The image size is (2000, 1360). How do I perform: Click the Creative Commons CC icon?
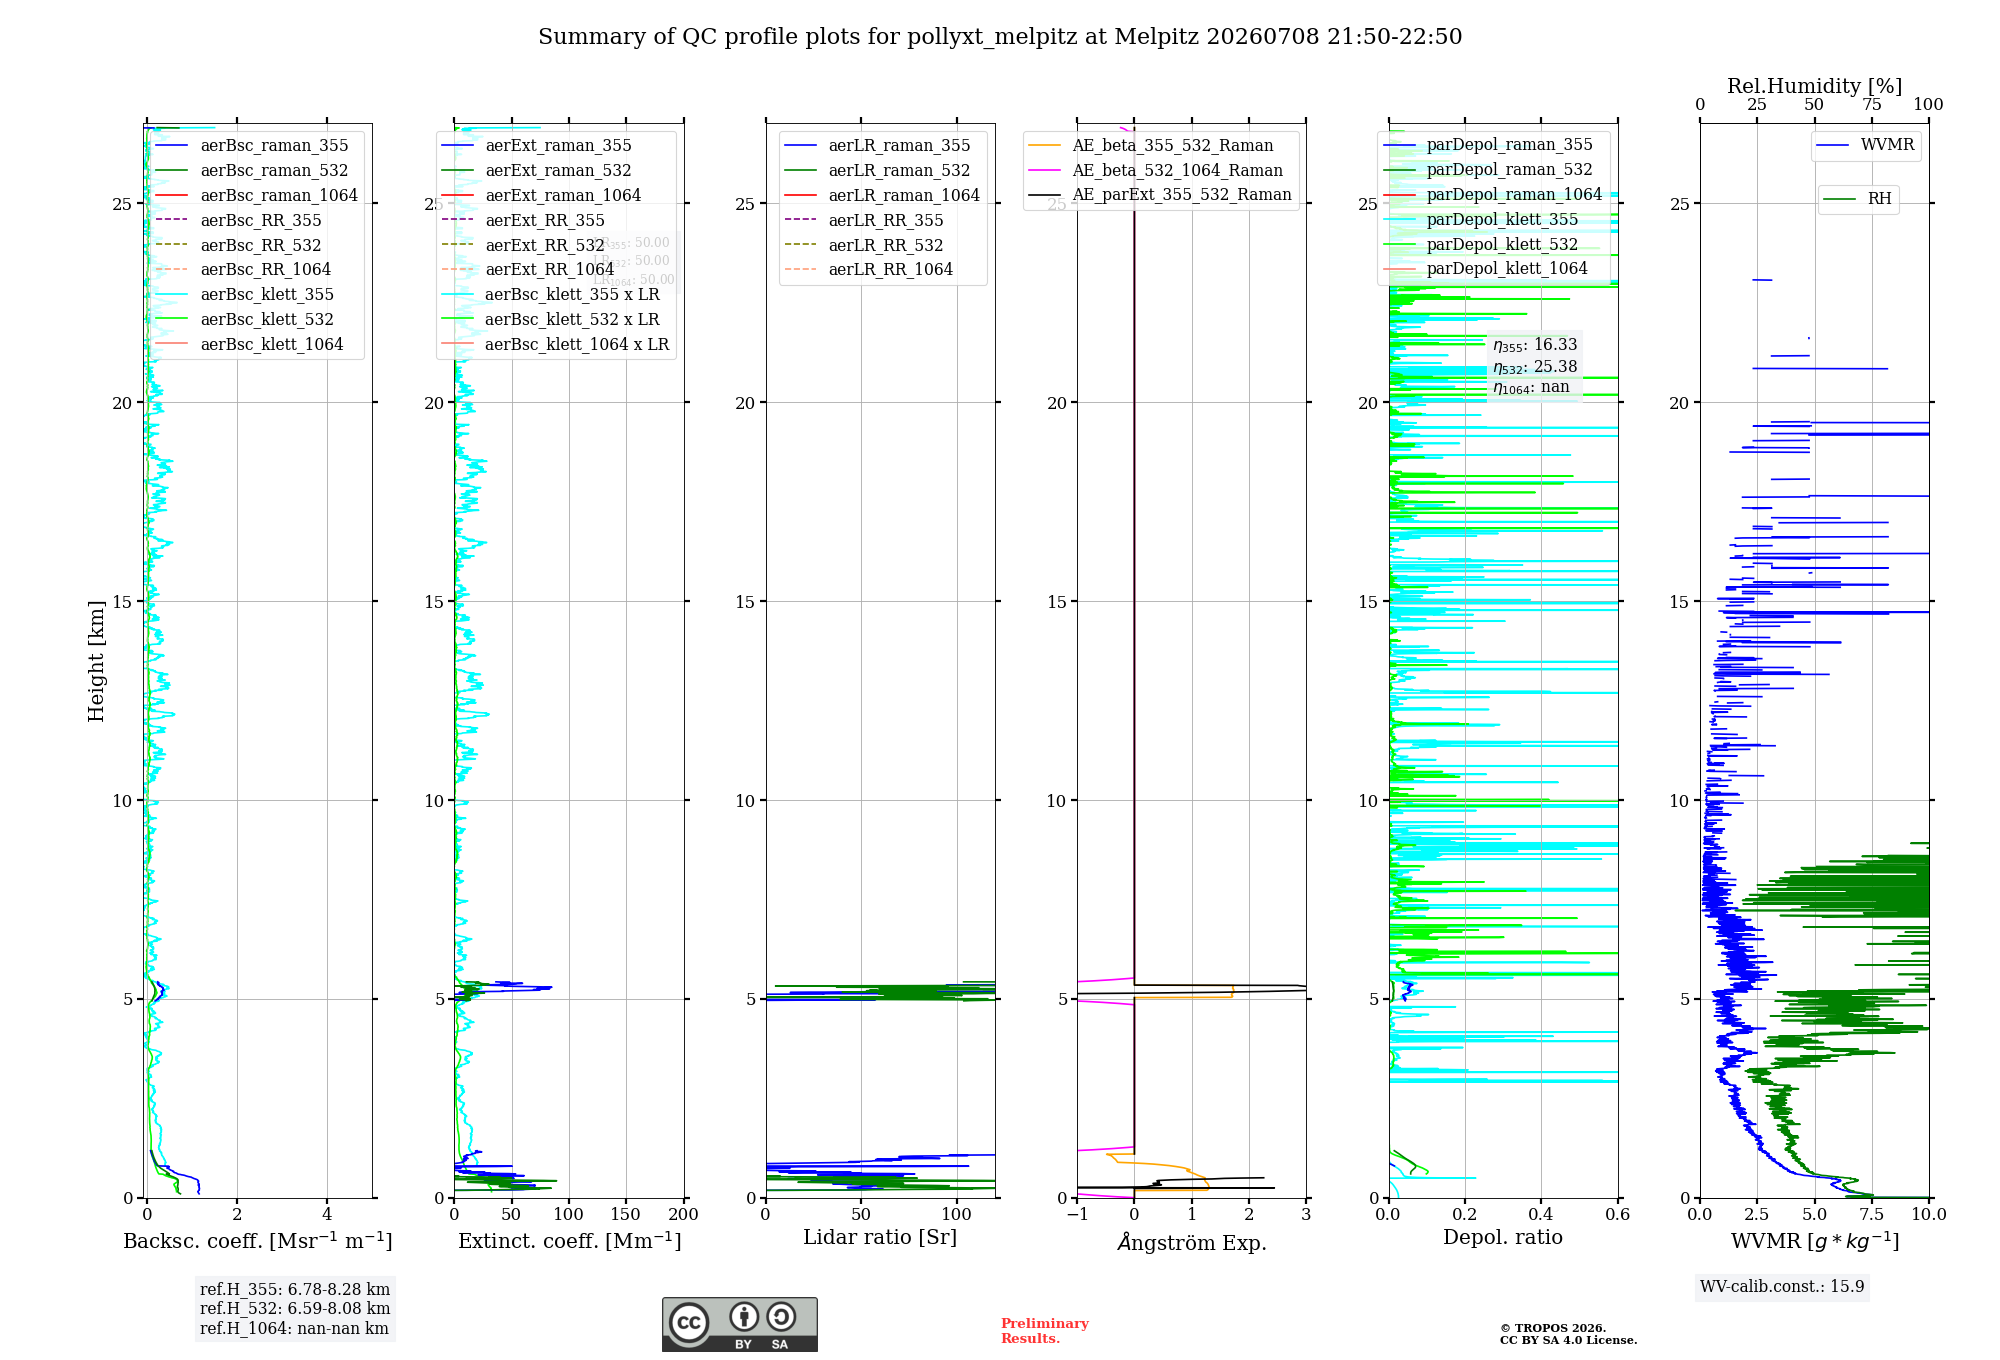[689, 1322]
